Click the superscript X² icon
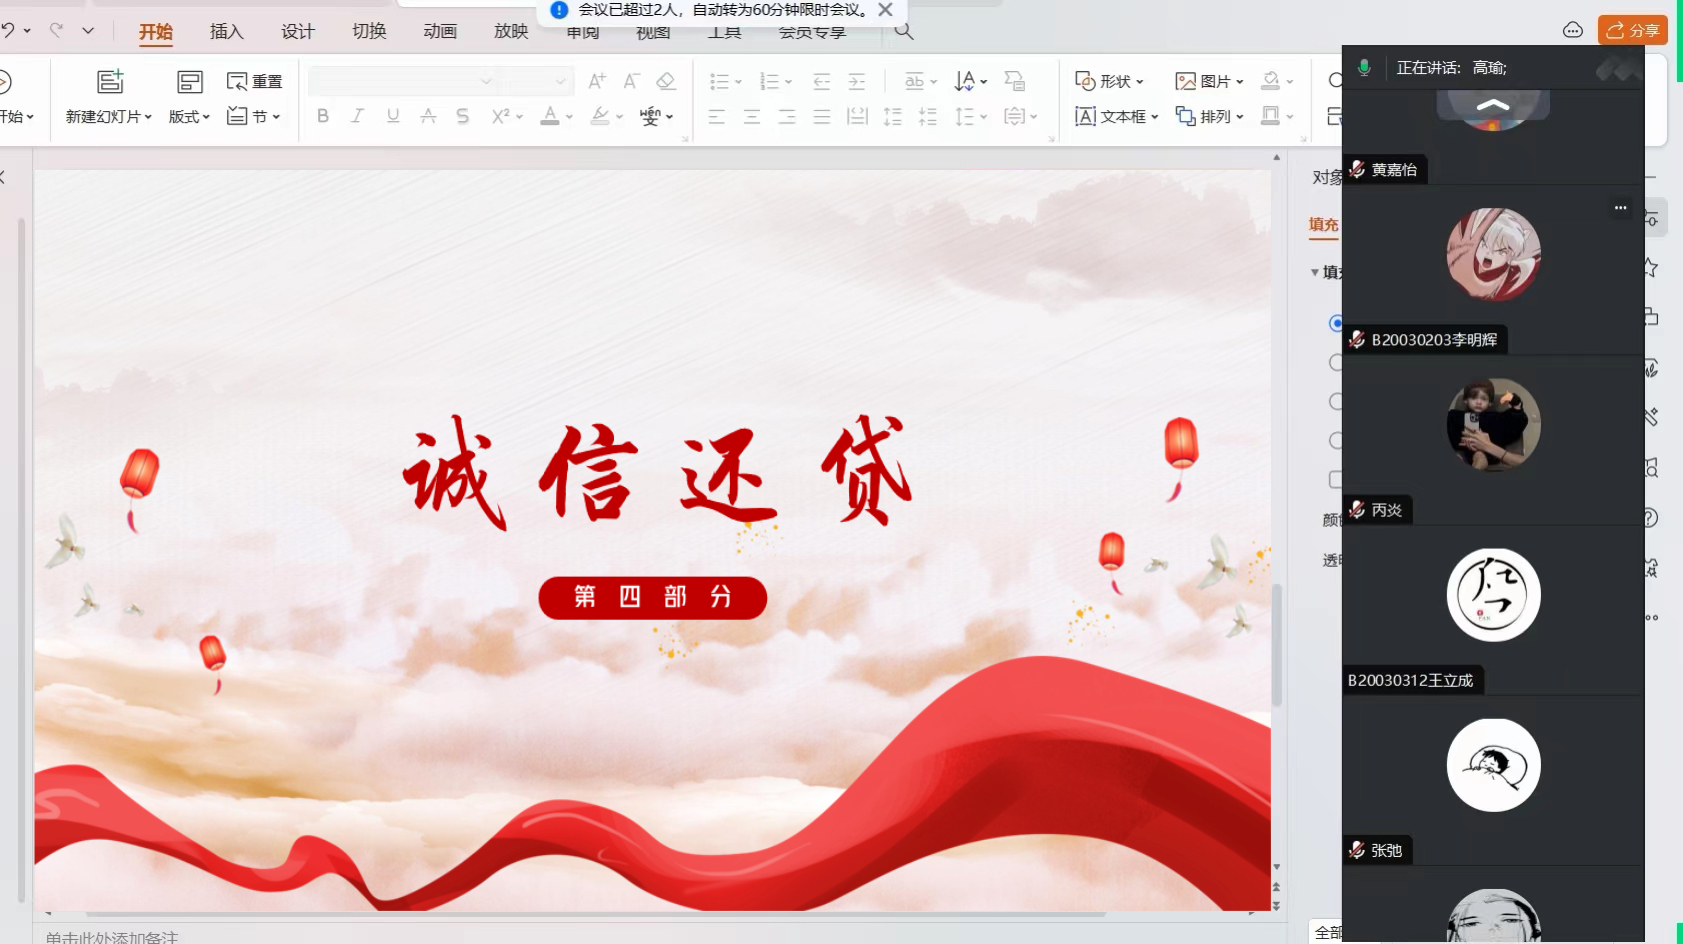1683x944 pixels. 500,116
